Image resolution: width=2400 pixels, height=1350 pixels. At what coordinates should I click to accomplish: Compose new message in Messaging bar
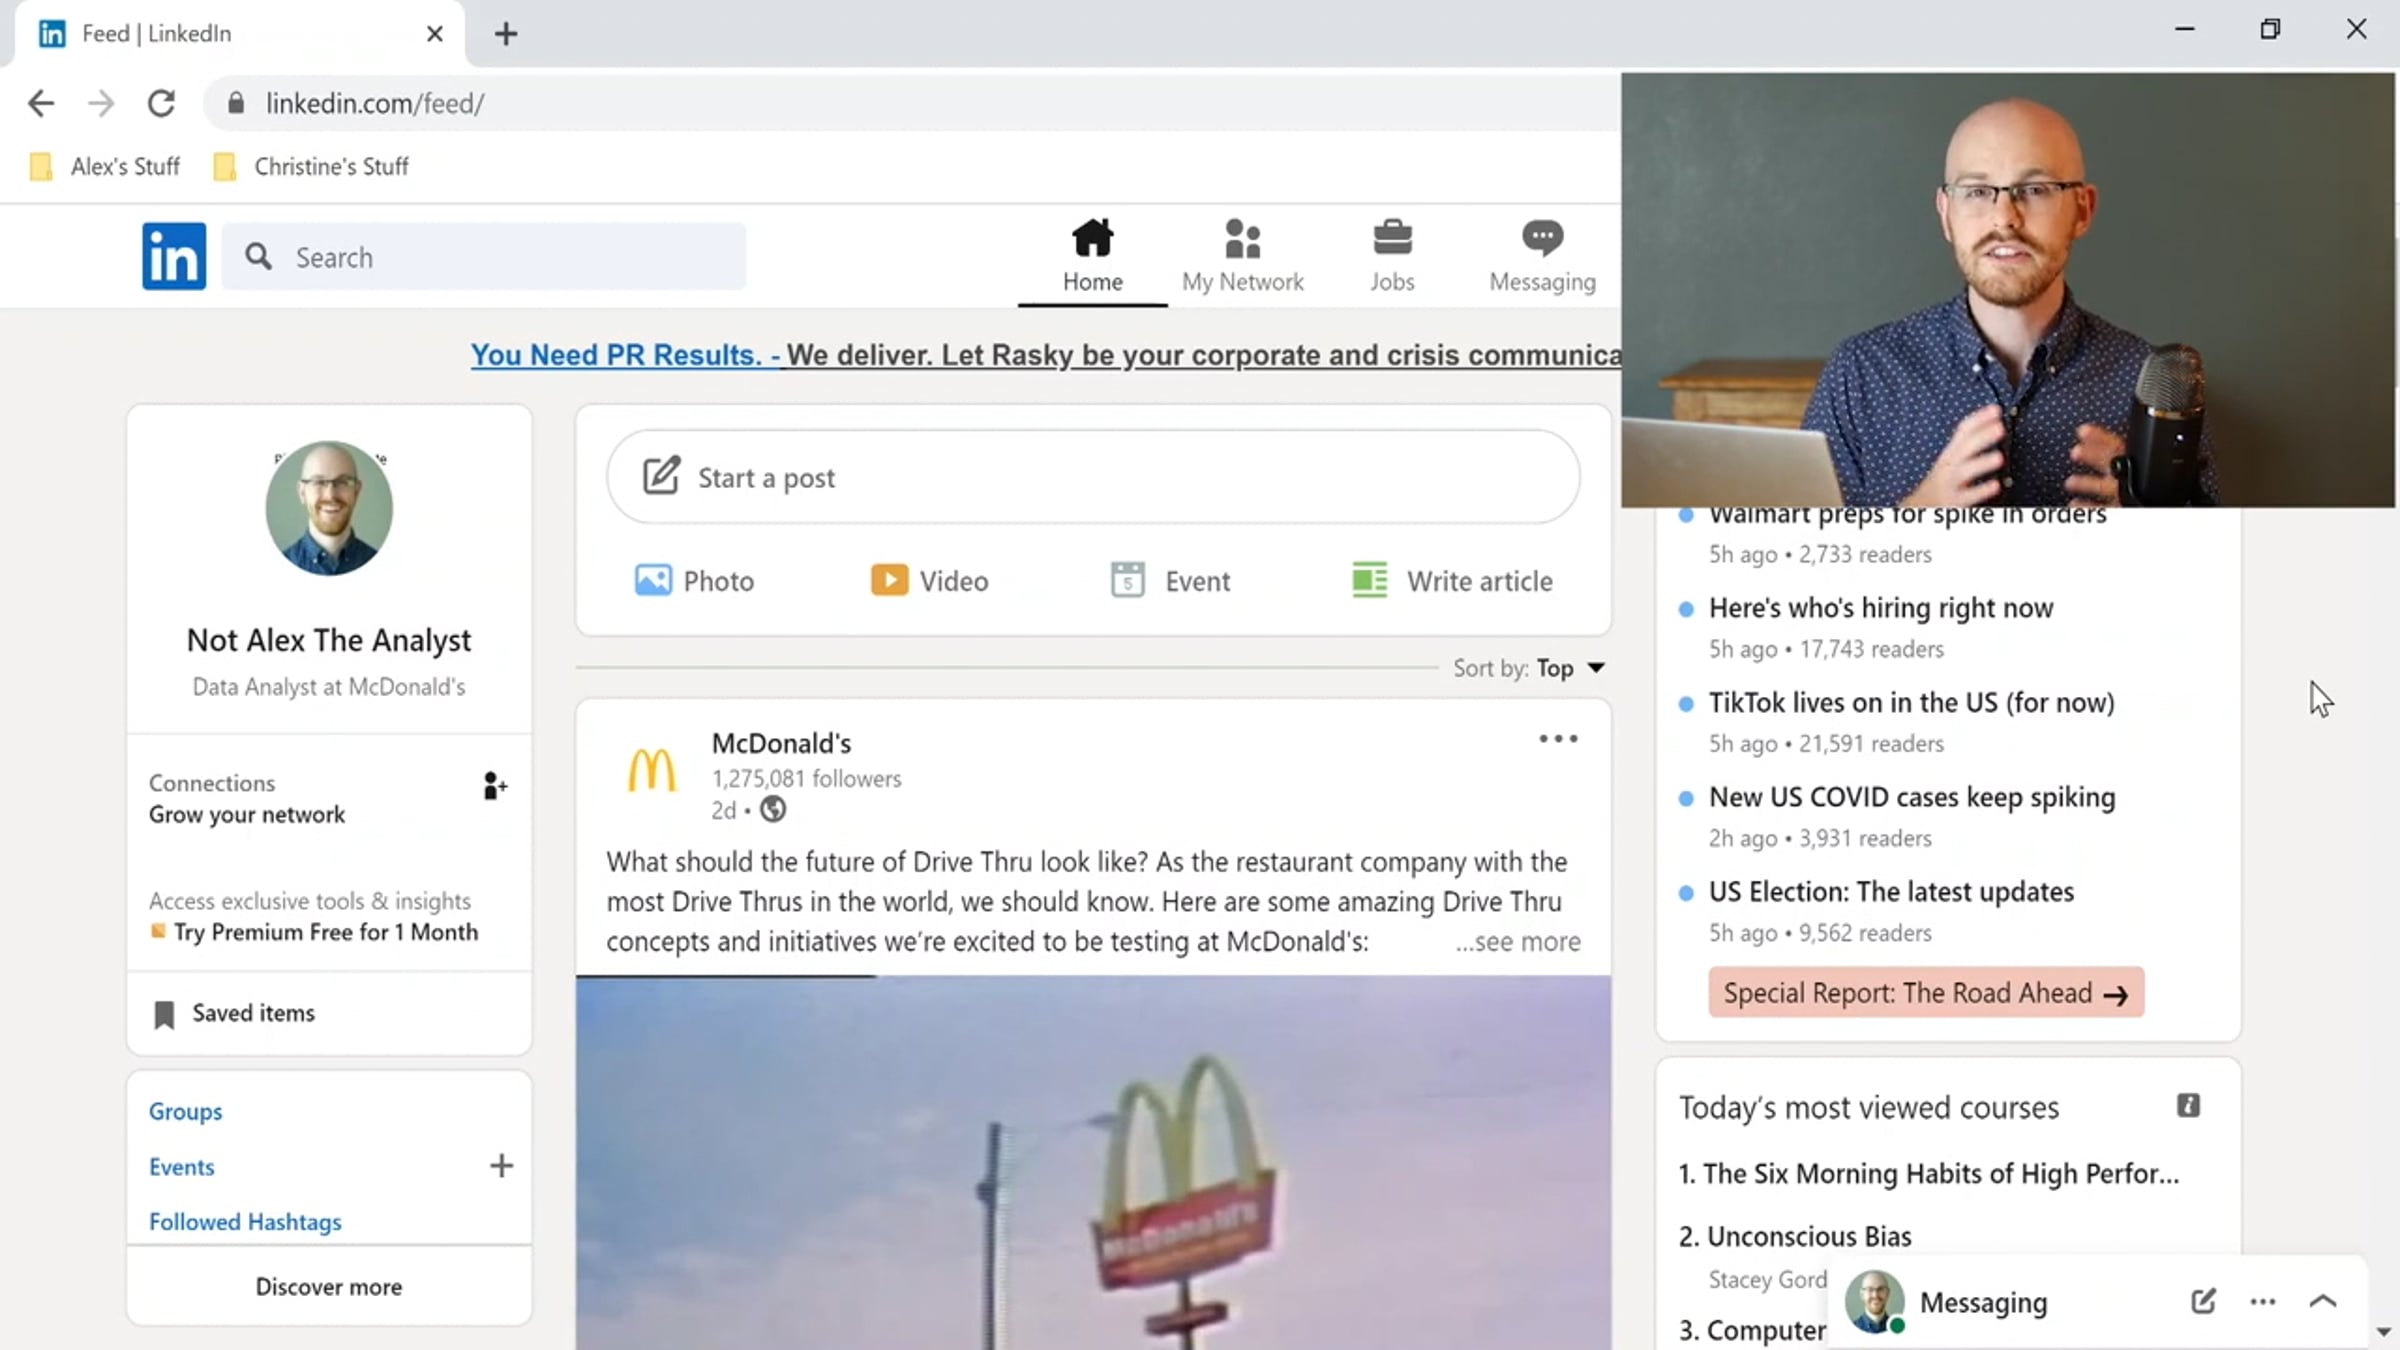2203,1301
